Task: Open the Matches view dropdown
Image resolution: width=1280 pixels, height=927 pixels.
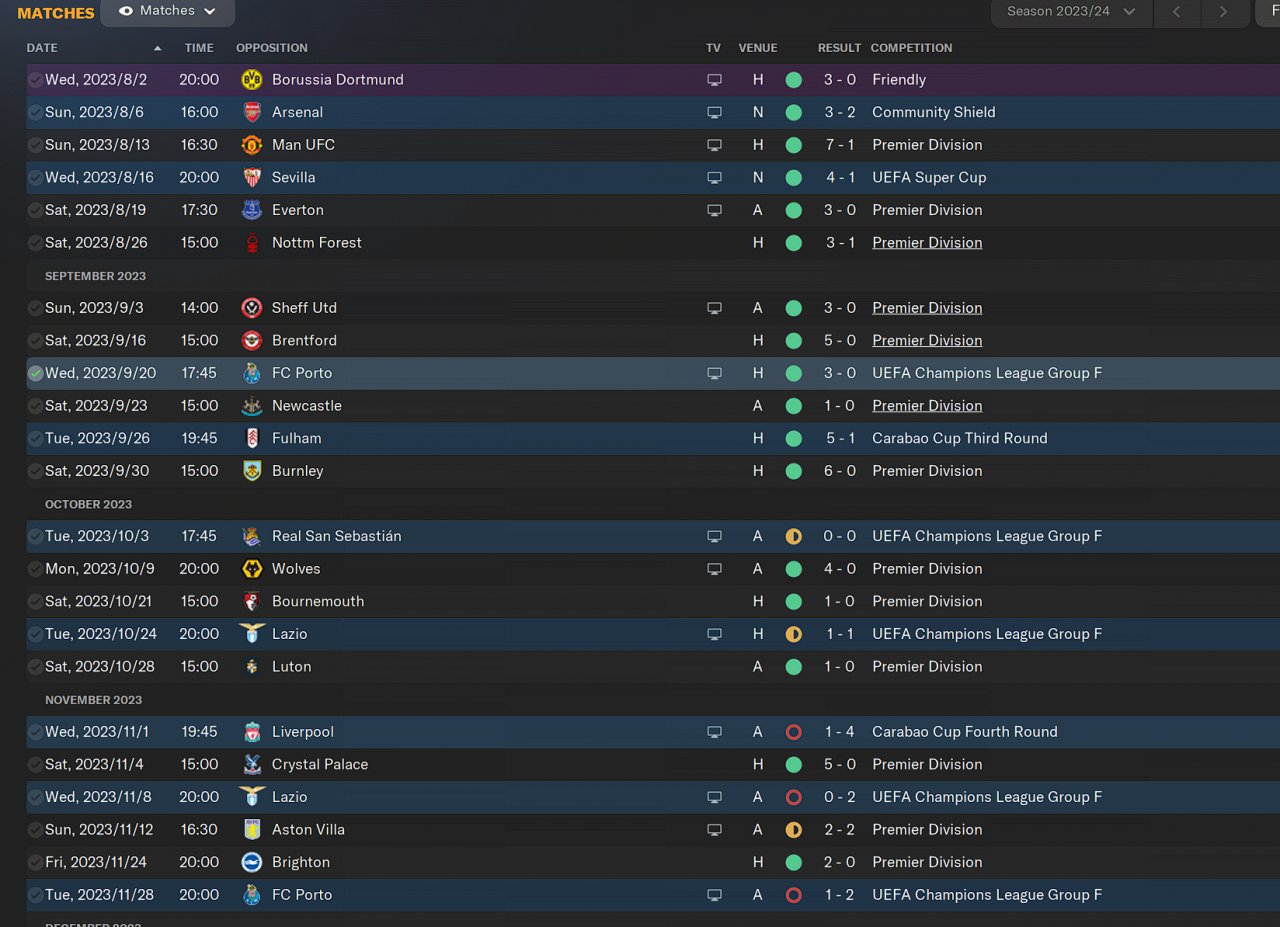Action: click(168, 12)
